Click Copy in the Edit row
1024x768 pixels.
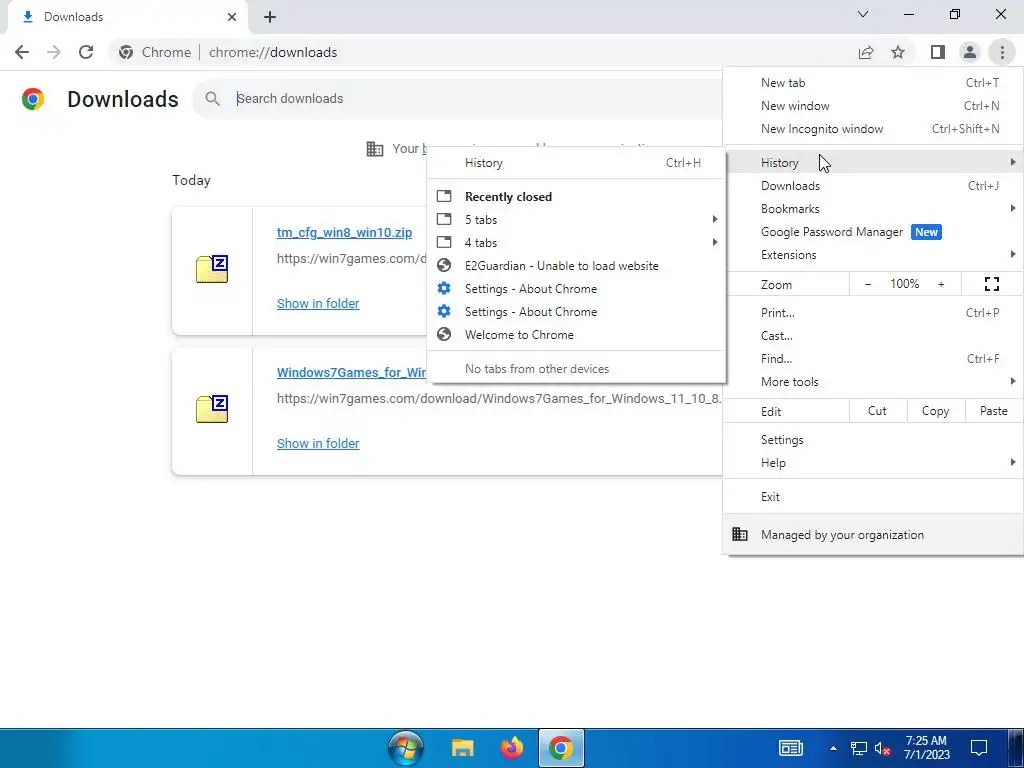coord(935,411)
